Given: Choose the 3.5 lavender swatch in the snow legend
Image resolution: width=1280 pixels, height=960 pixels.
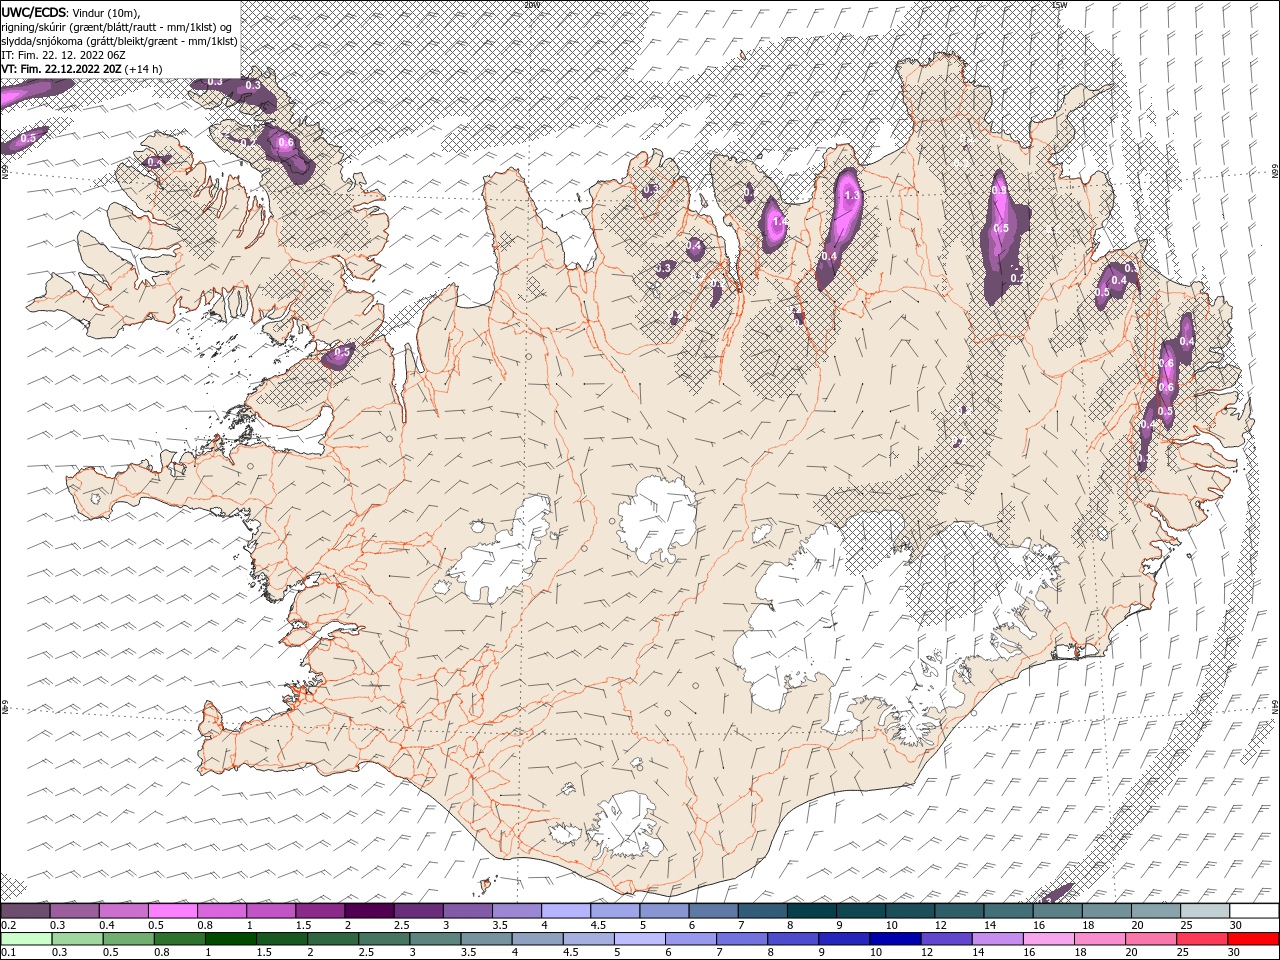Looking at the screenshot, I should pyautogui.click(x=517, y=911).
